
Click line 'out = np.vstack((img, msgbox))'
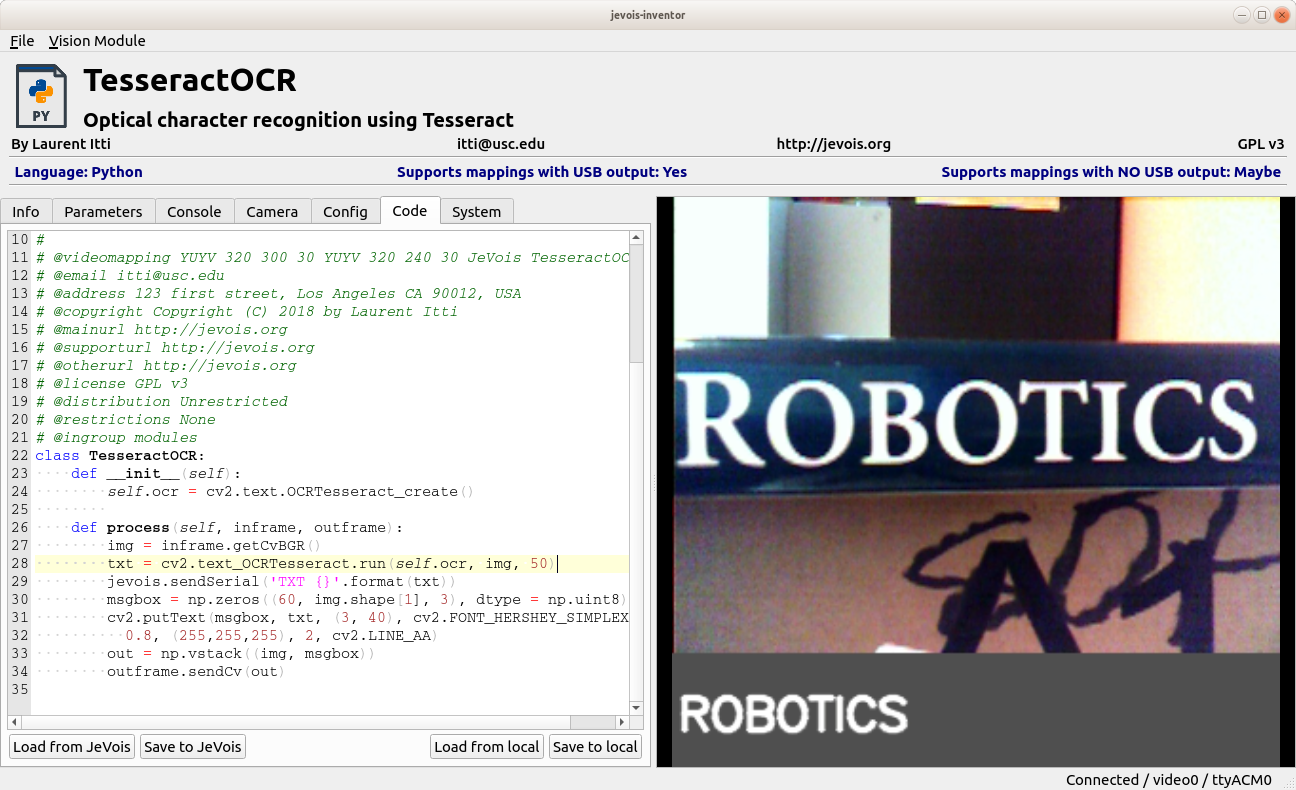[x=241, y=653]
